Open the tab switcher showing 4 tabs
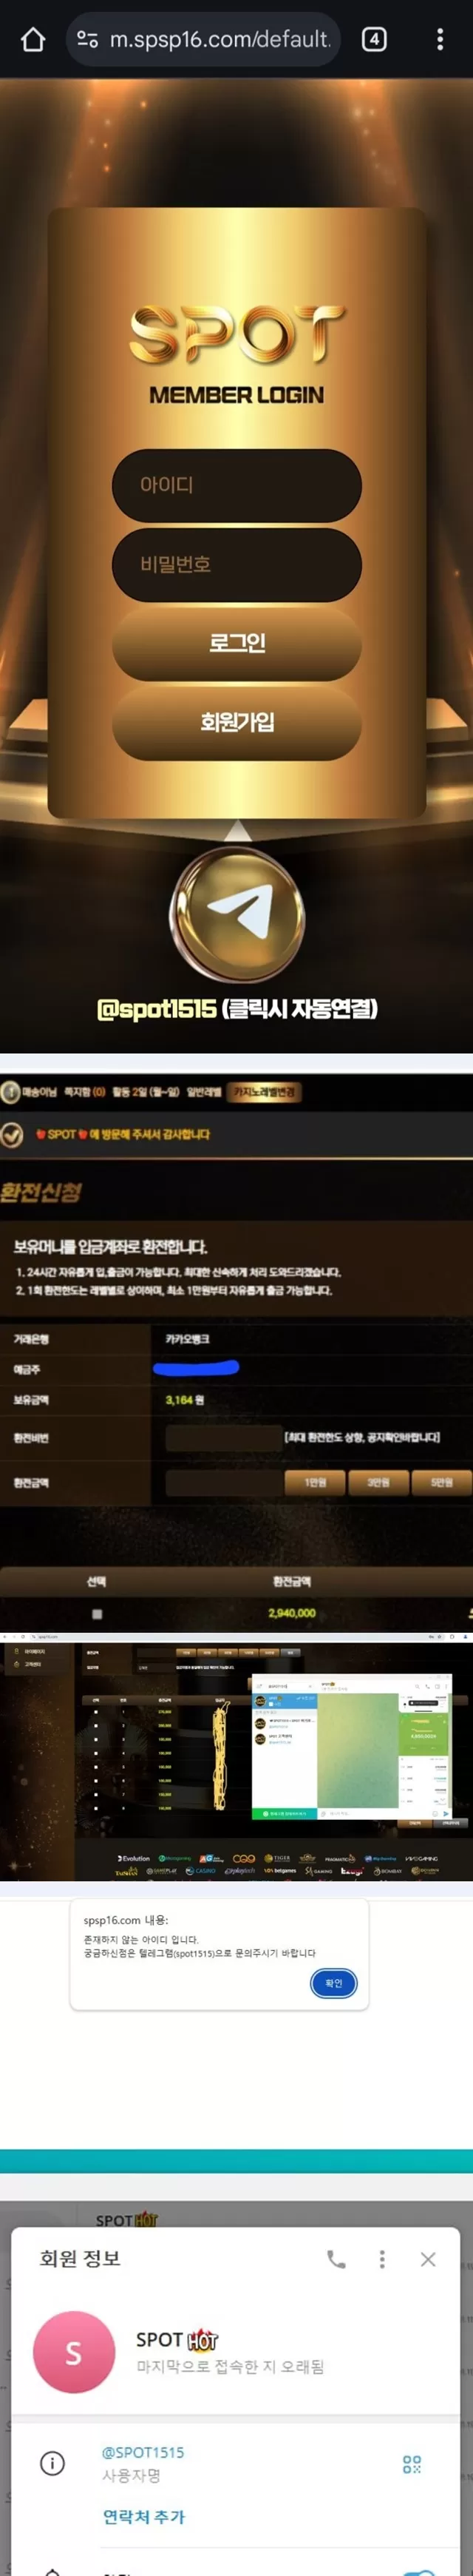473x2576 pixels. 374,39
